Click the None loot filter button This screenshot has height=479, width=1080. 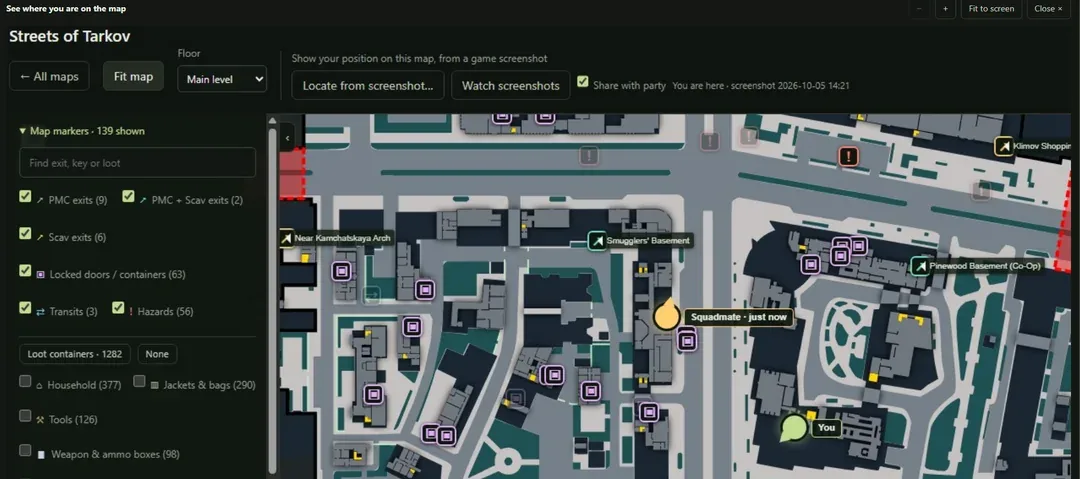coord(157,354)
